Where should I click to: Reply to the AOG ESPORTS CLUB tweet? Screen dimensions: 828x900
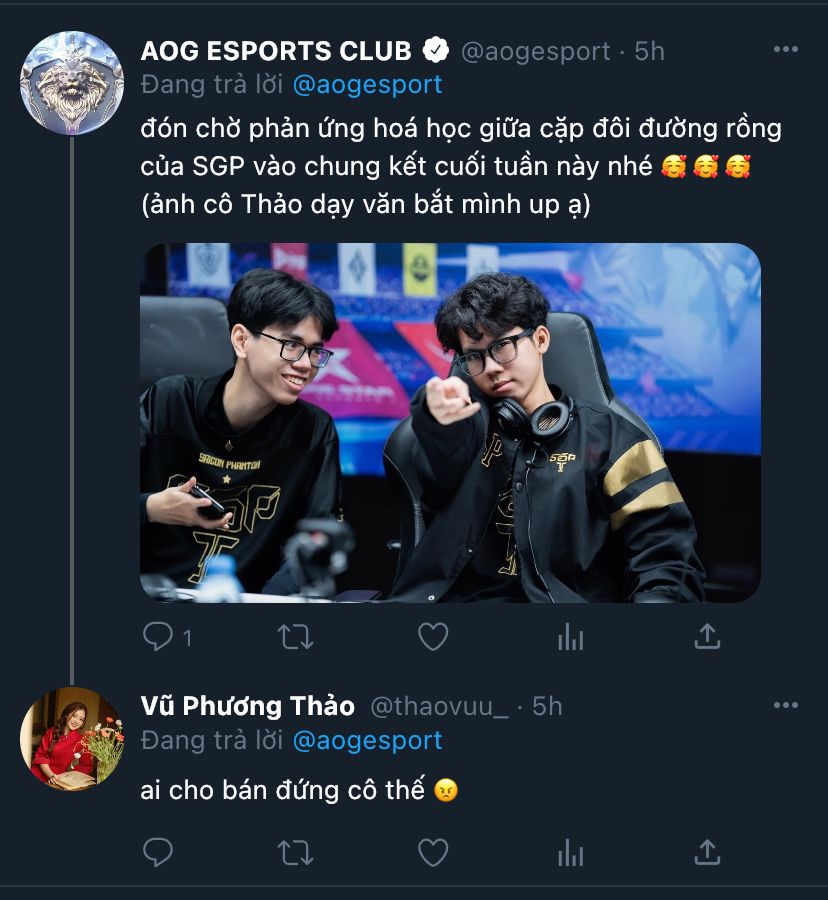tap(158, 637)
